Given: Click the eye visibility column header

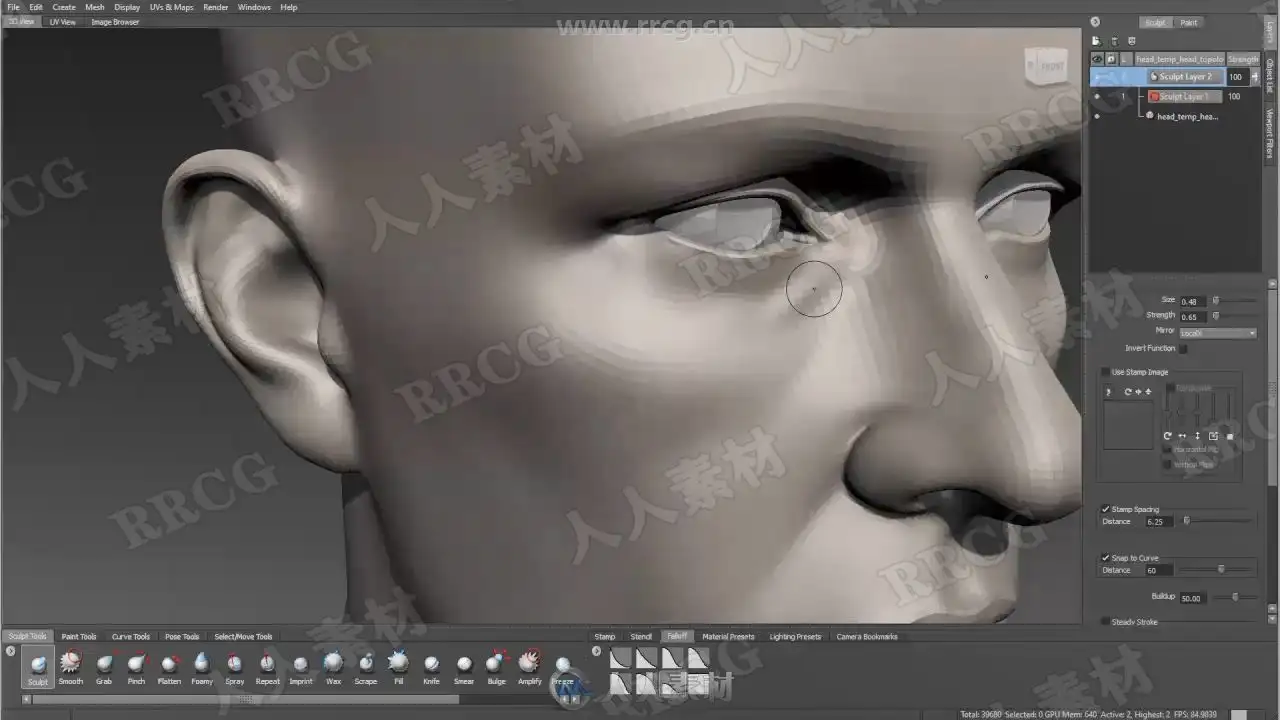Looking at the screenshot, I should coord(1097,59).
